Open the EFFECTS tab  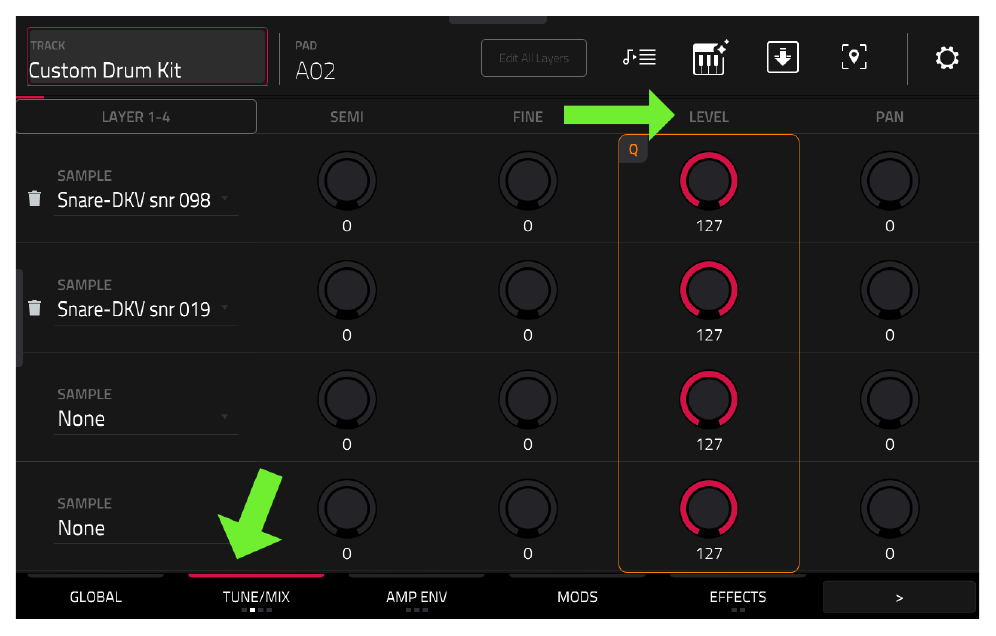[737, 597]
